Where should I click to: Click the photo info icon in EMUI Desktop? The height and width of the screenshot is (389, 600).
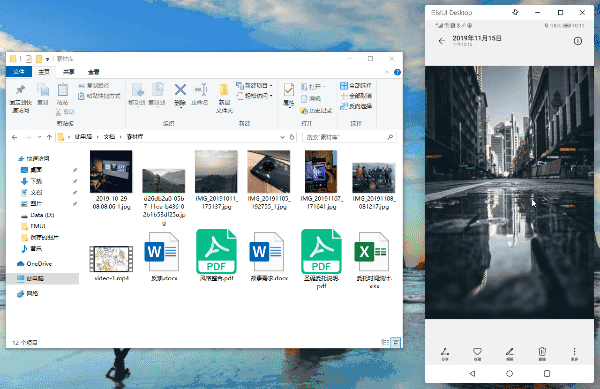click(578, 41)
